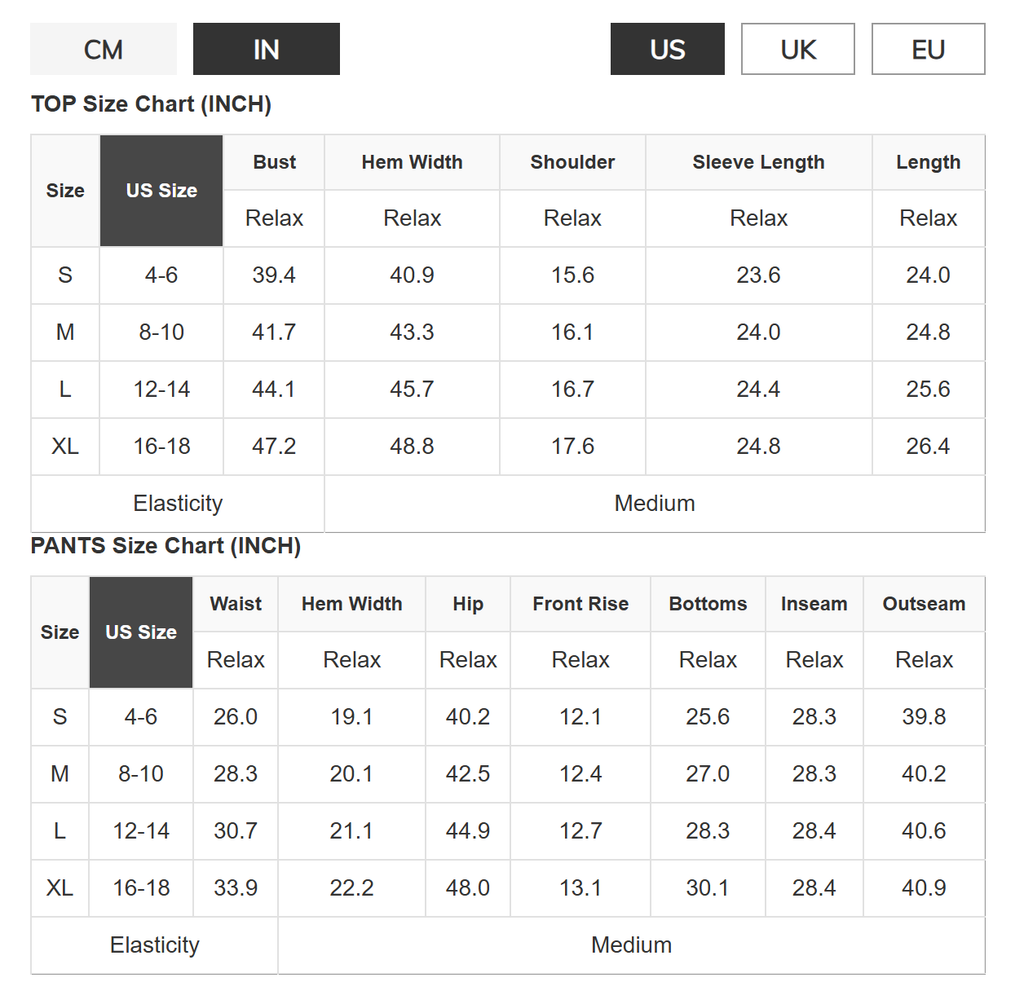Click the Bottoms column header
The width and height of the screenshot is (1024, 982).
[708, 604]
